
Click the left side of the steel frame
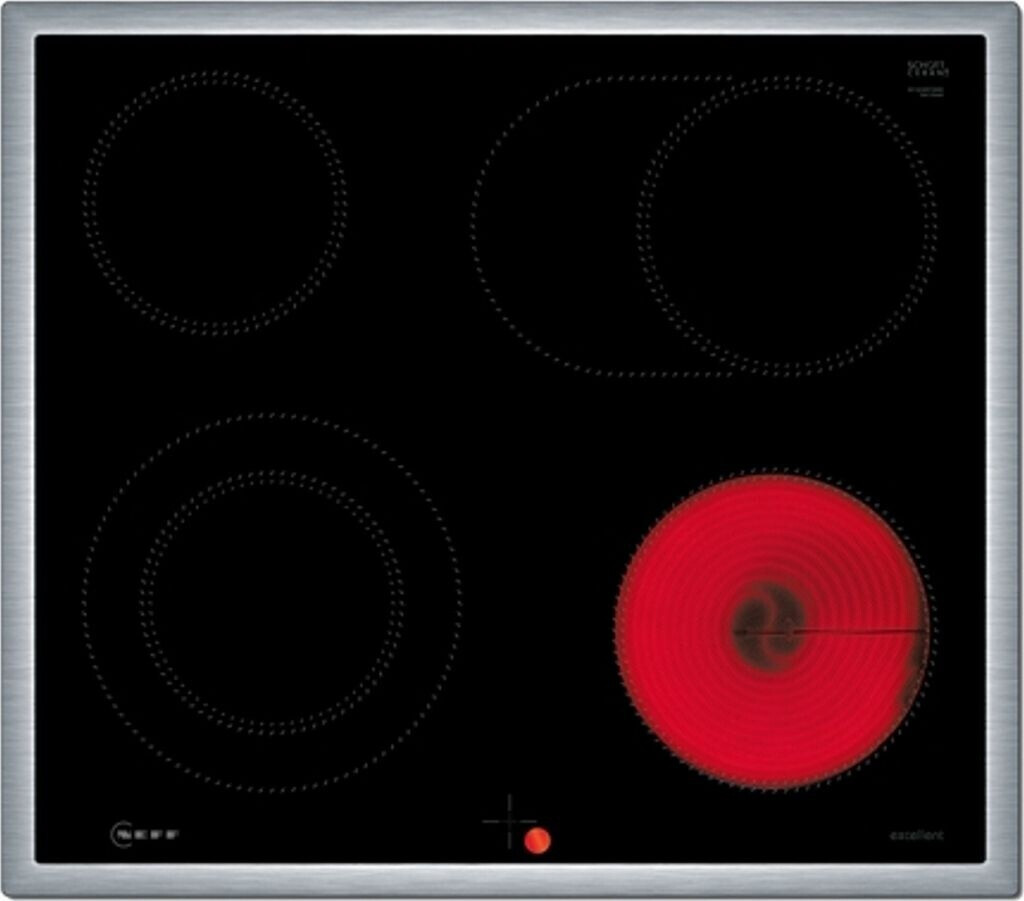(17, 450)
